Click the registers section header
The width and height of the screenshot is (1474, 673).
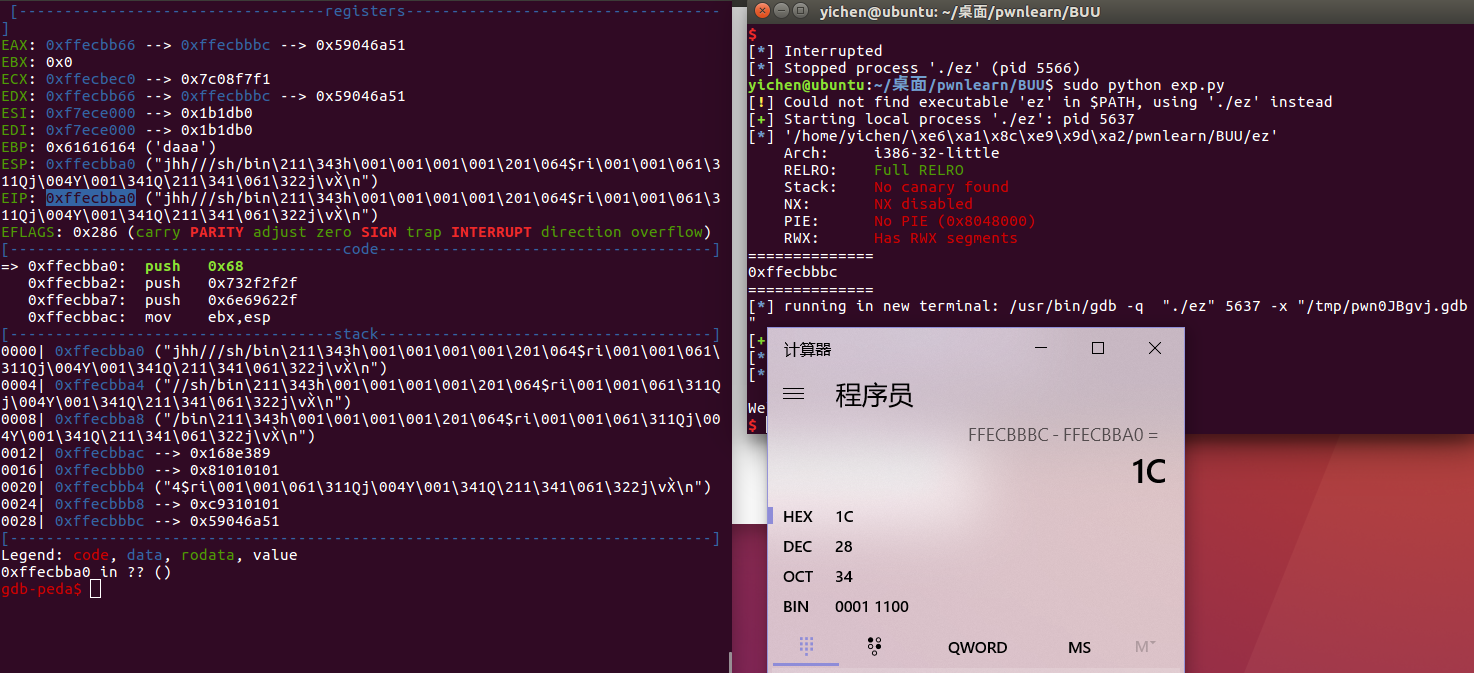pyautogui.click(x=365, y=12)
